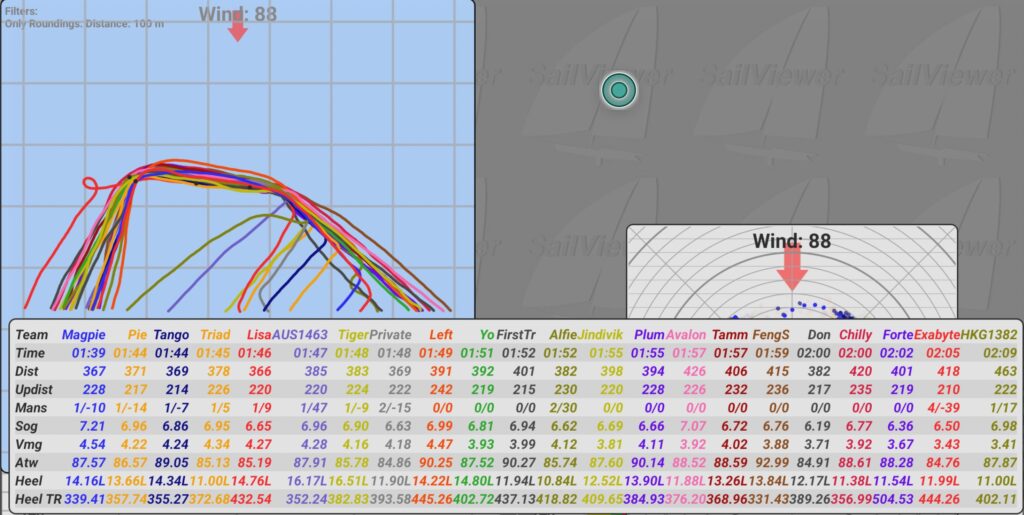Click the Wind: 88 label above track map

click(238, 14)
